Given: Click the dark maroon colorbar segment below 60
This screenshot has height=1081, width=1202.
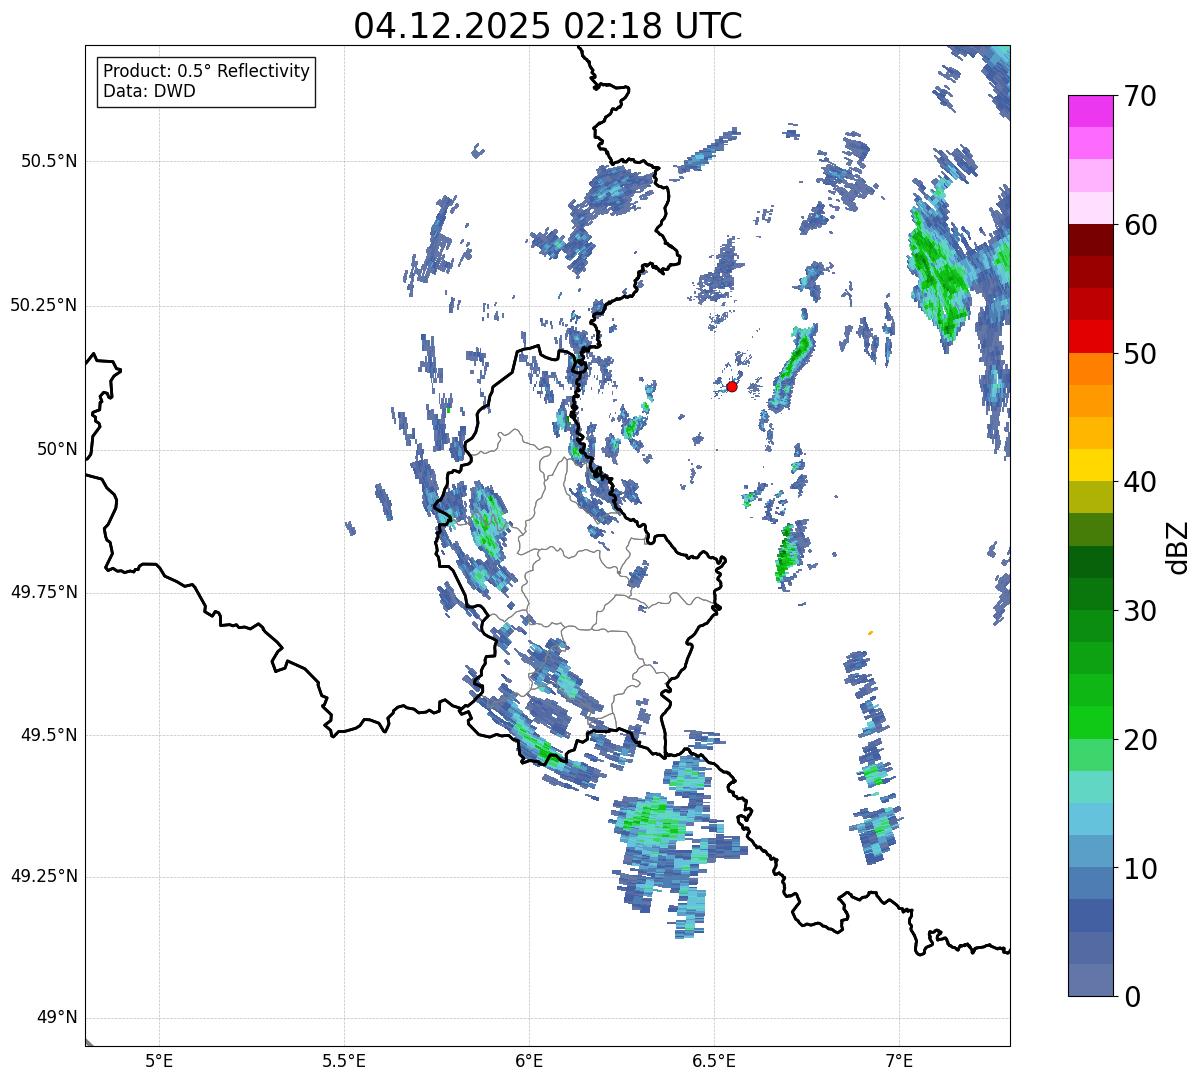Looking at the screenshot, I should [x=1091, y=240].
